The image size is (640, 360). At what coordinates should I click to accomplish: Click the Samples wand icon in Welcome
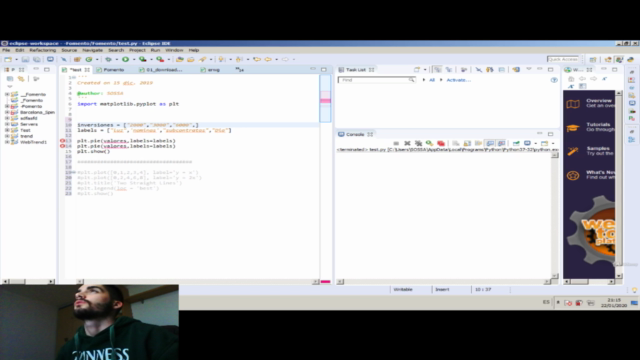coord(573,151)
